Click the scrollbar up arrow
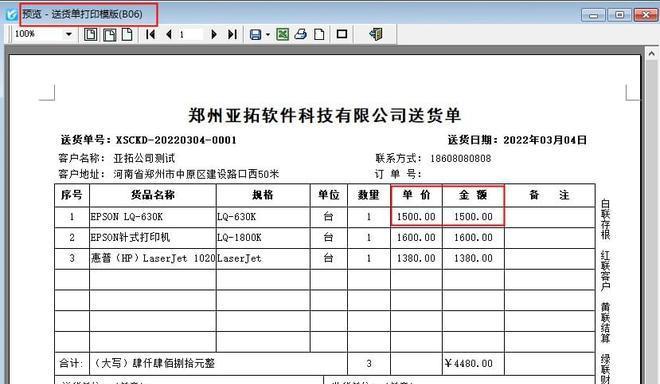The width and height of the screenshot is (660, 384). click(651, 54)
